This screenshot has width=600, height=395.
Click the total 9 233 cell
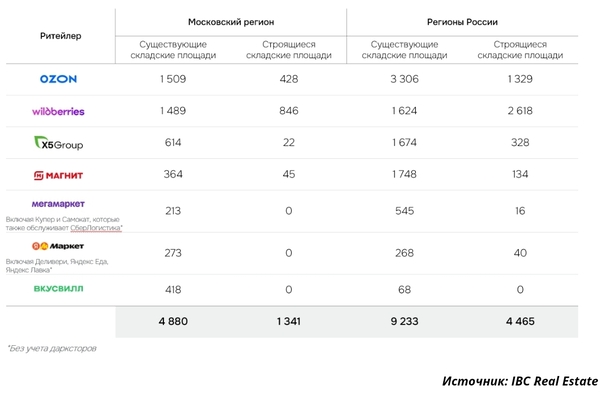[x=404, y=321]
